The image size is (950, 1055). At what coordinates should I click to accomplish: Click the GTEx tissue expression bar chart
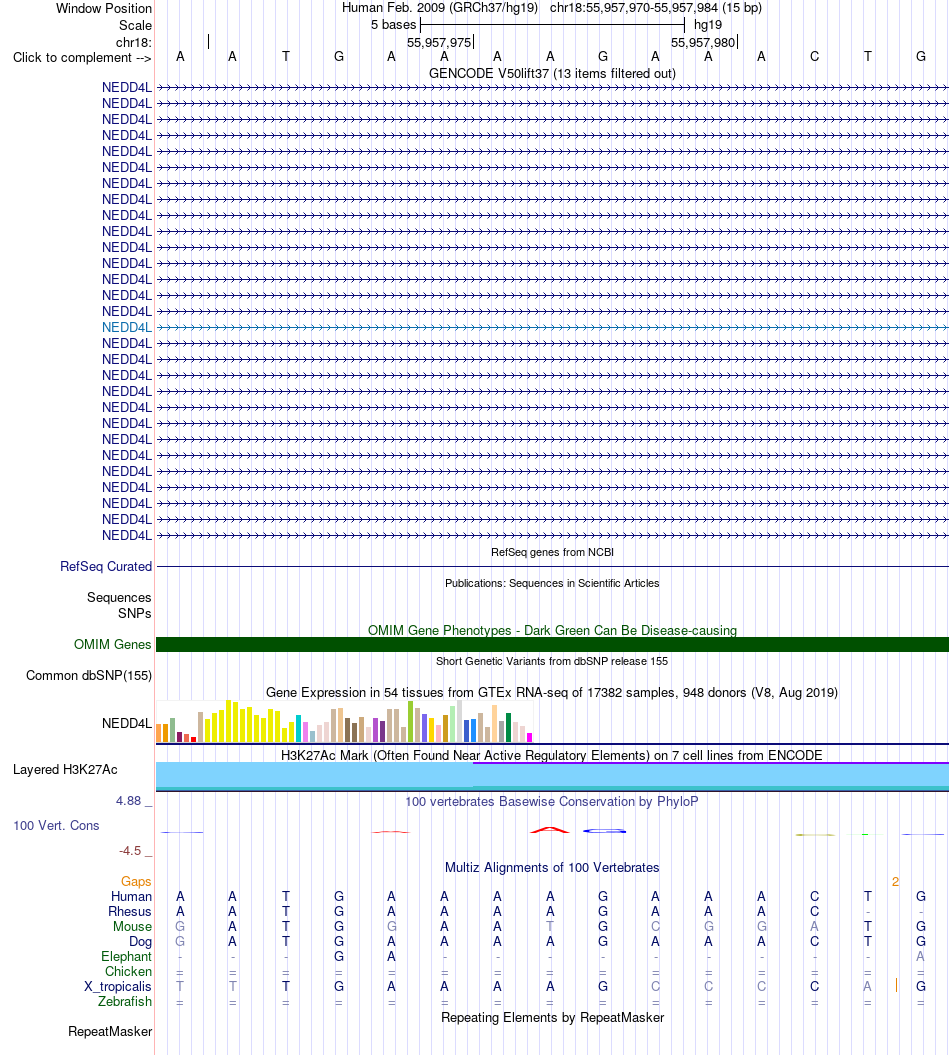(344, 721)
